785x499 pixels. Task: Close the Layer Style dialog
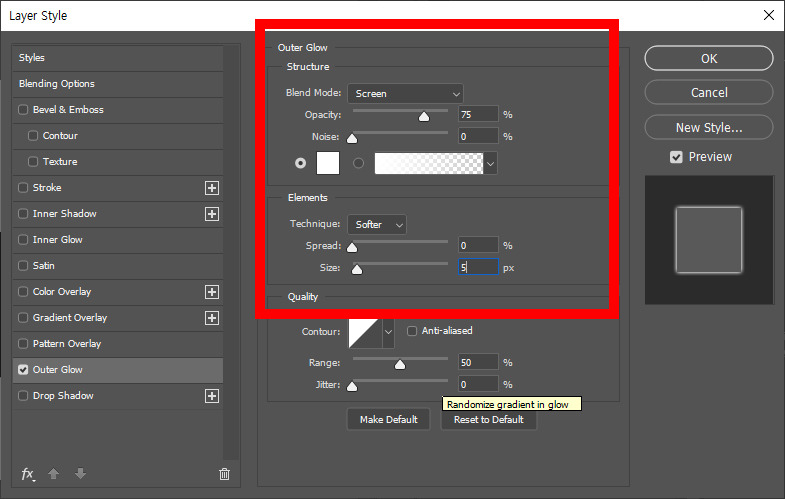click(x=769, y=15)
